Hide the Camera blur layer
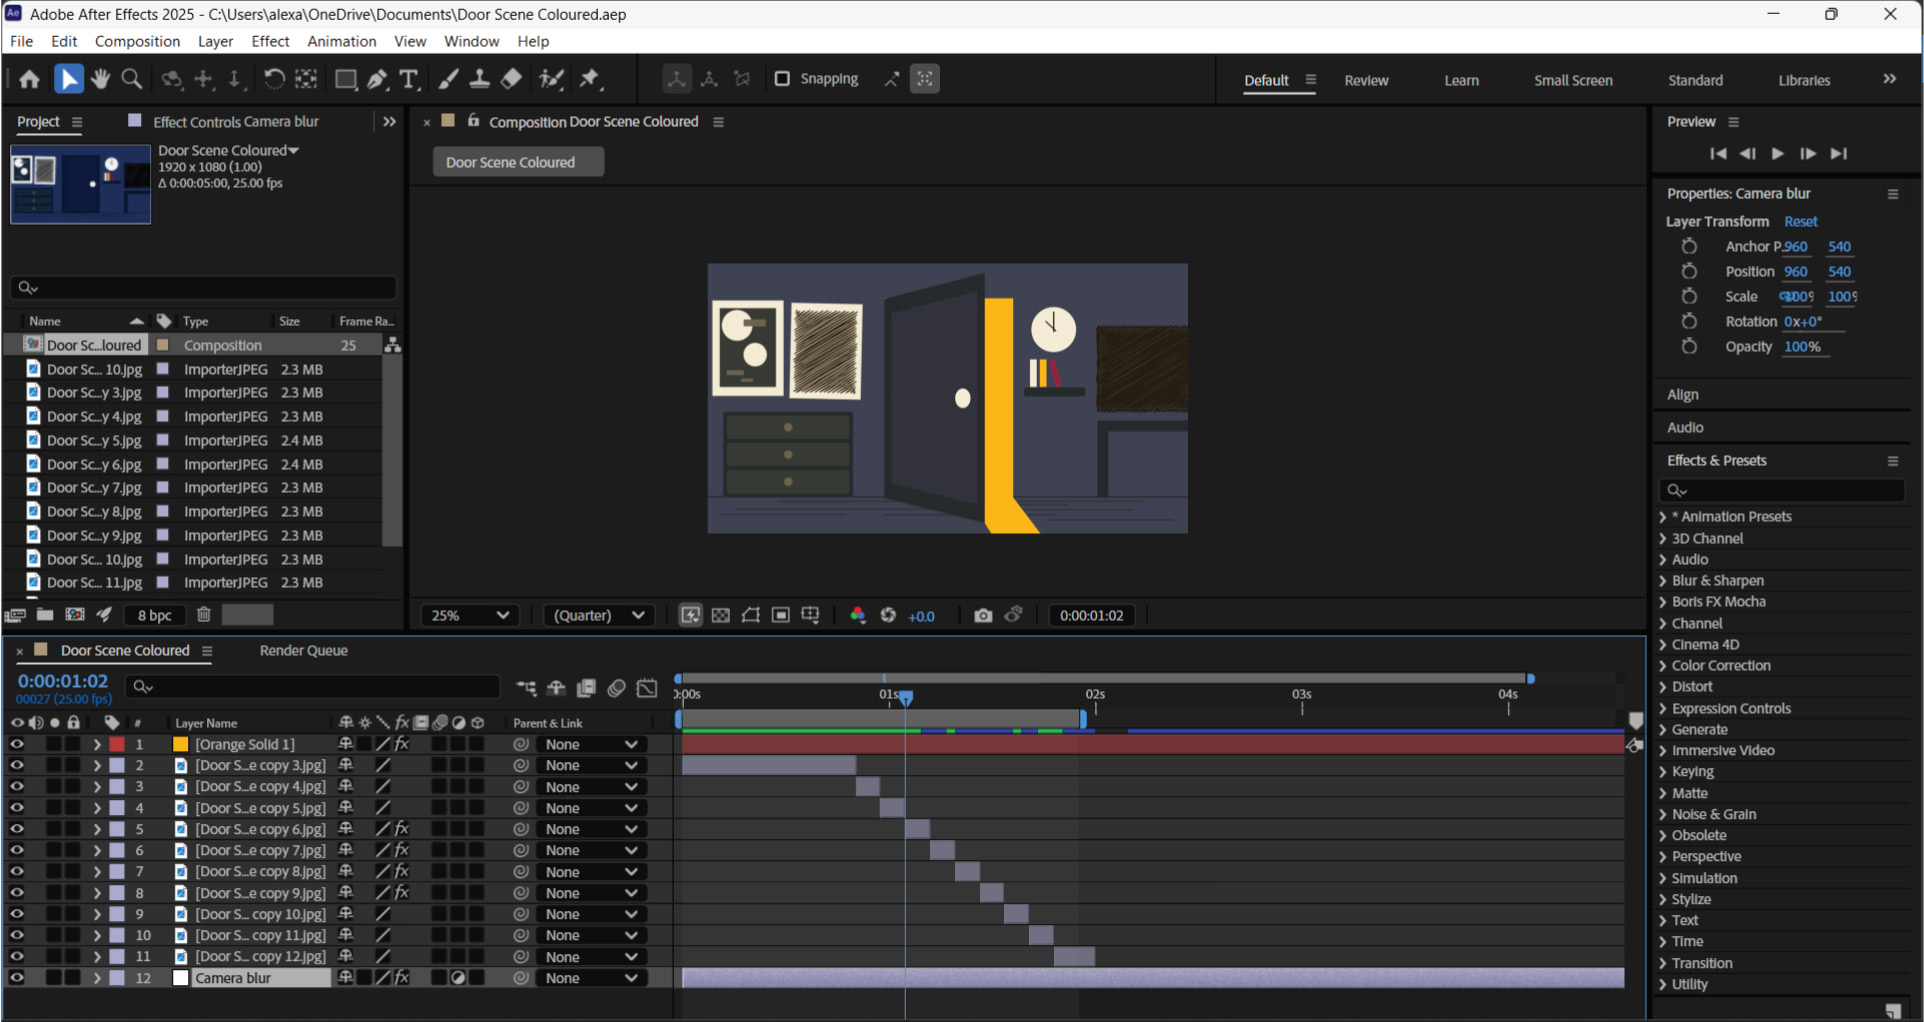 pos(17,978)
